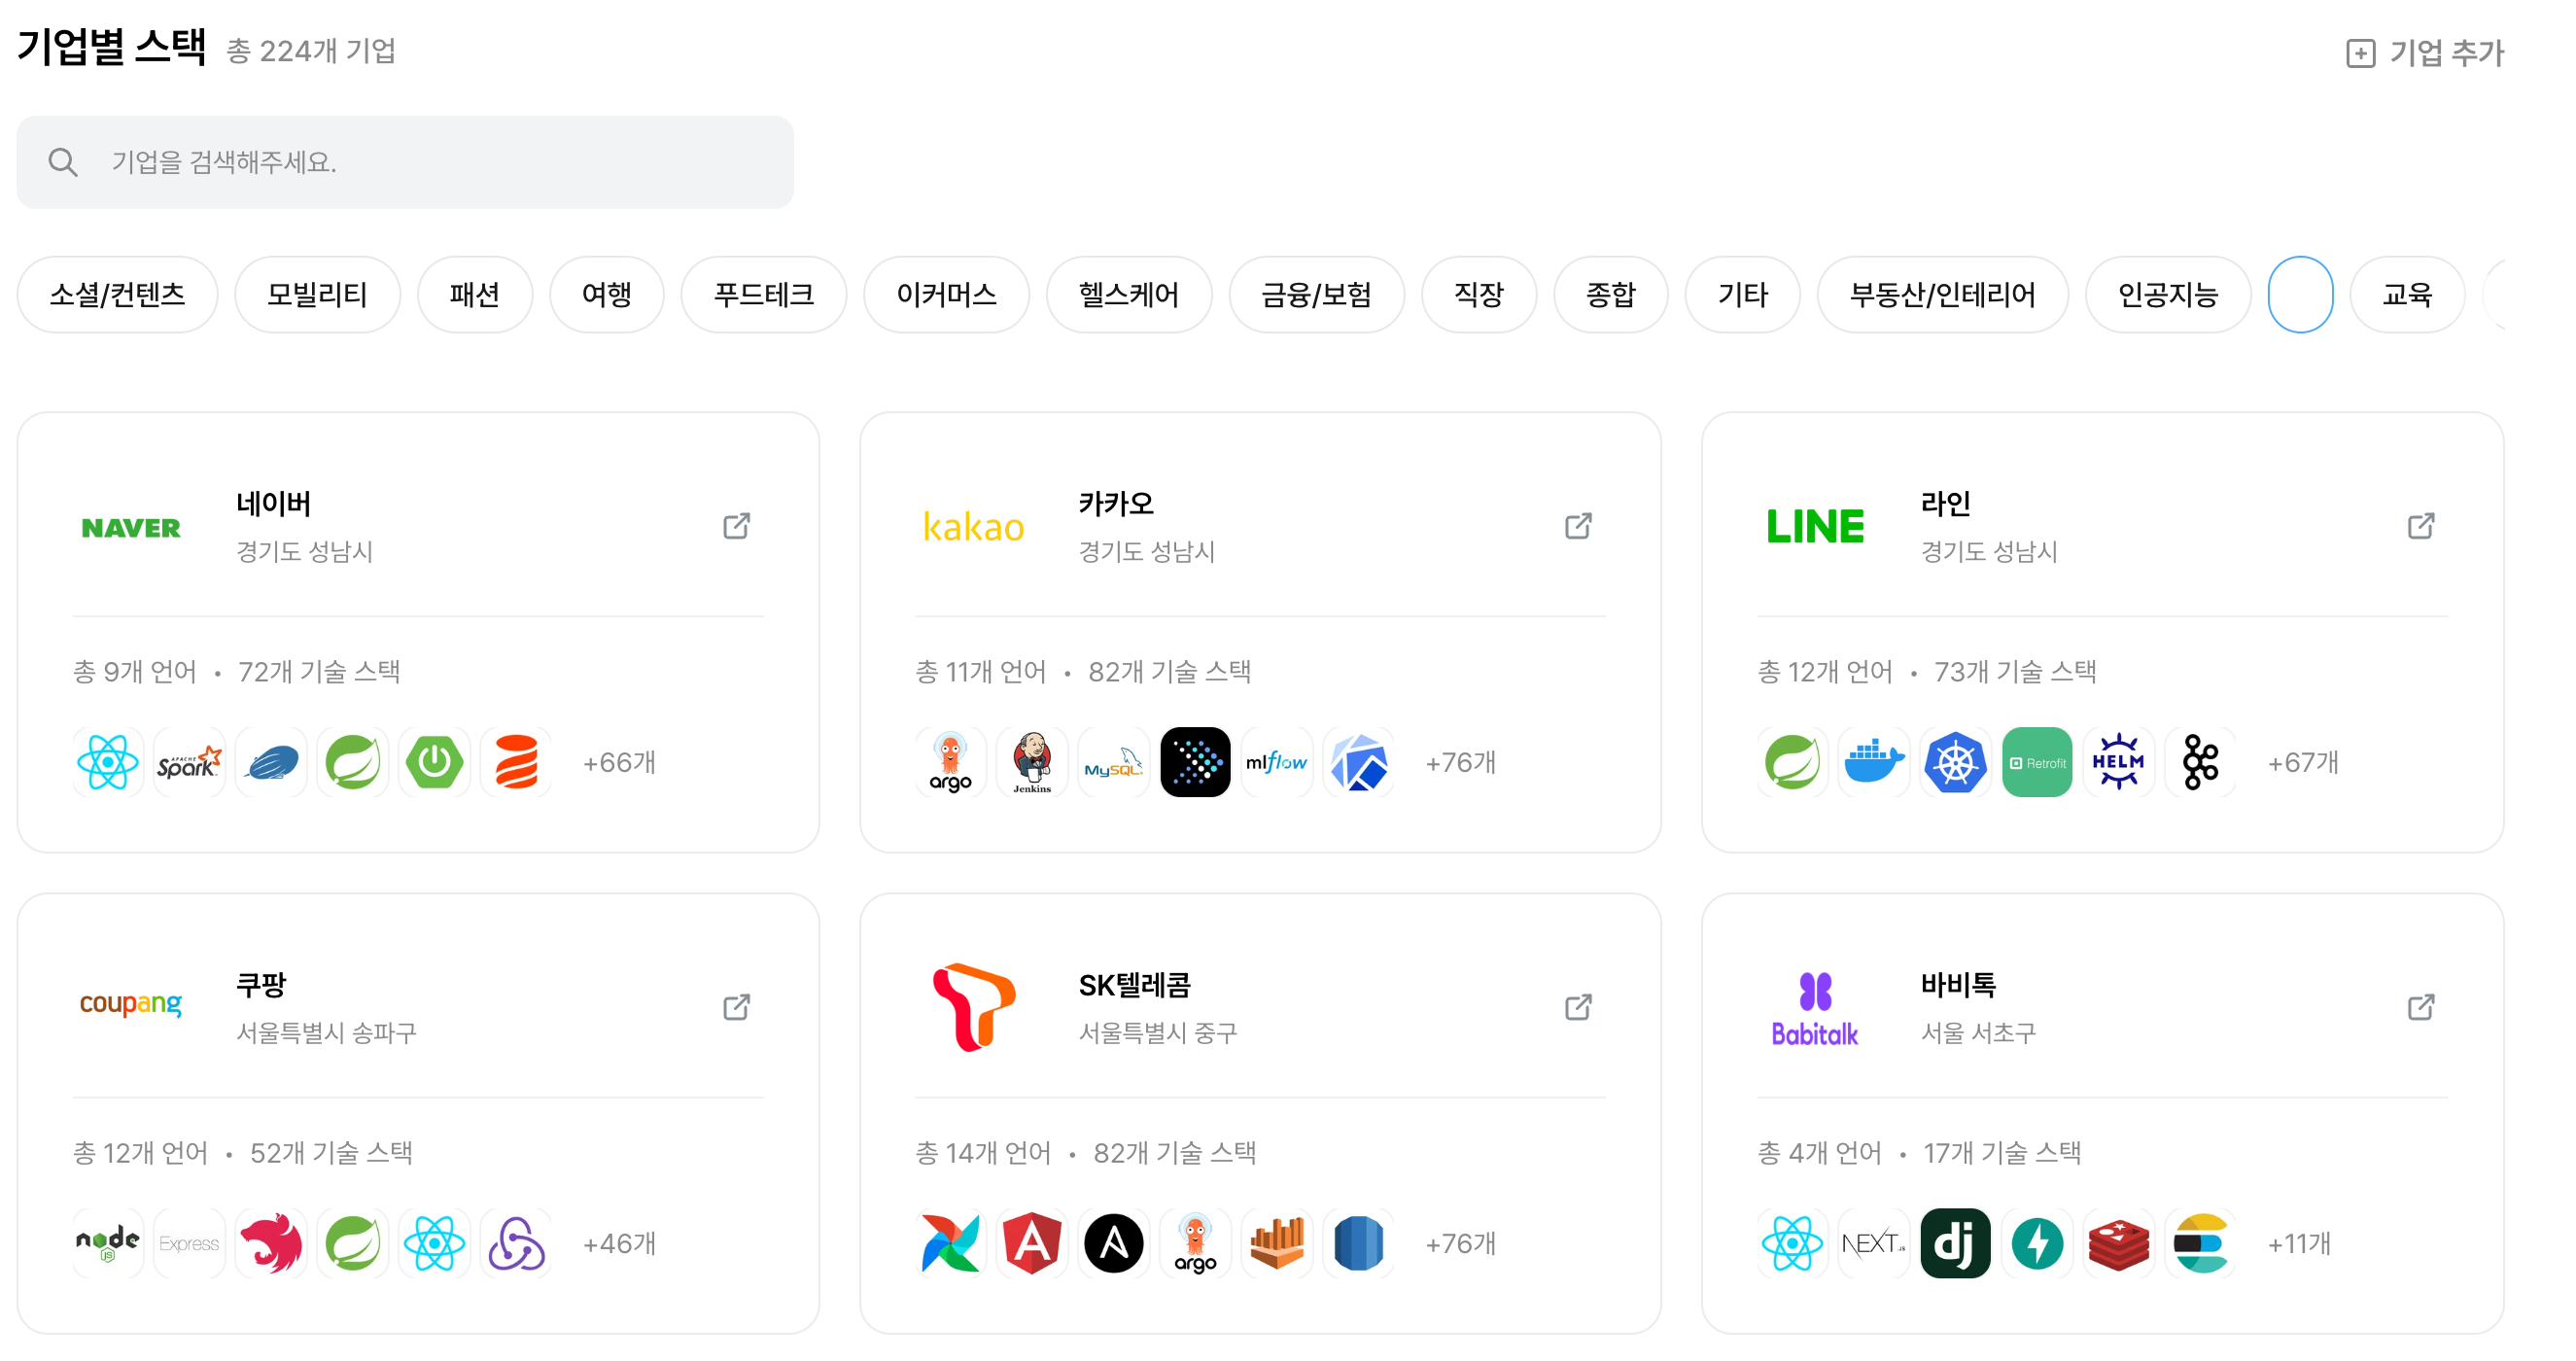Click the Express icon in Coupang card
The image size is (2576, 1361).
pyautogui.click(x=189, y=1243)
